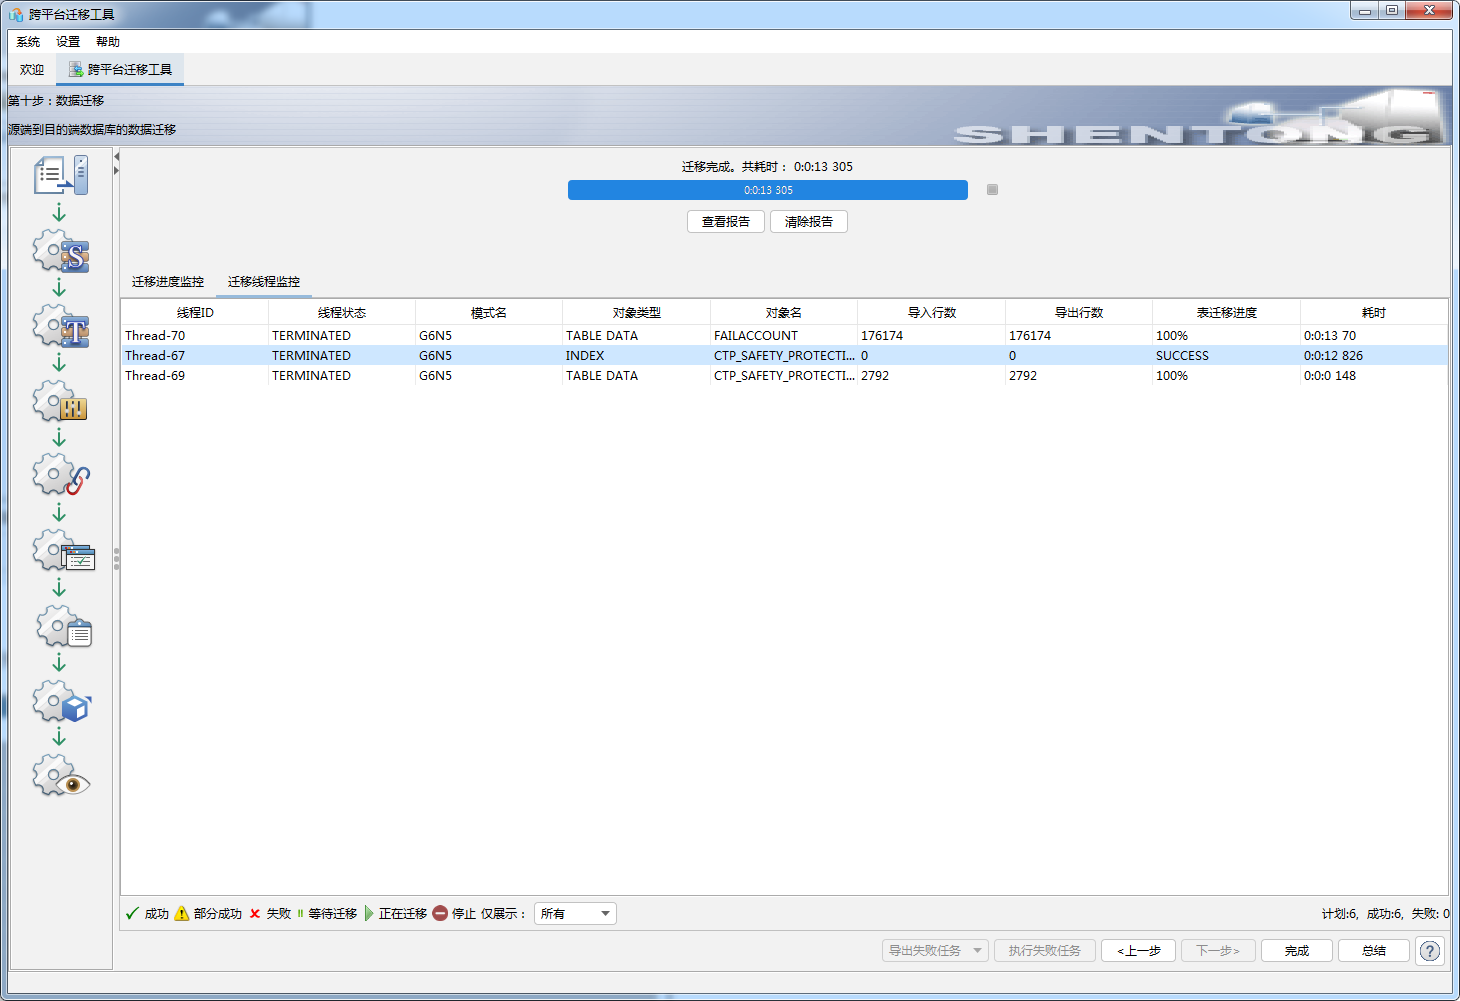Select the gear icon with letter S
Screen dimensions: 1460x1001
coord(61,252)
